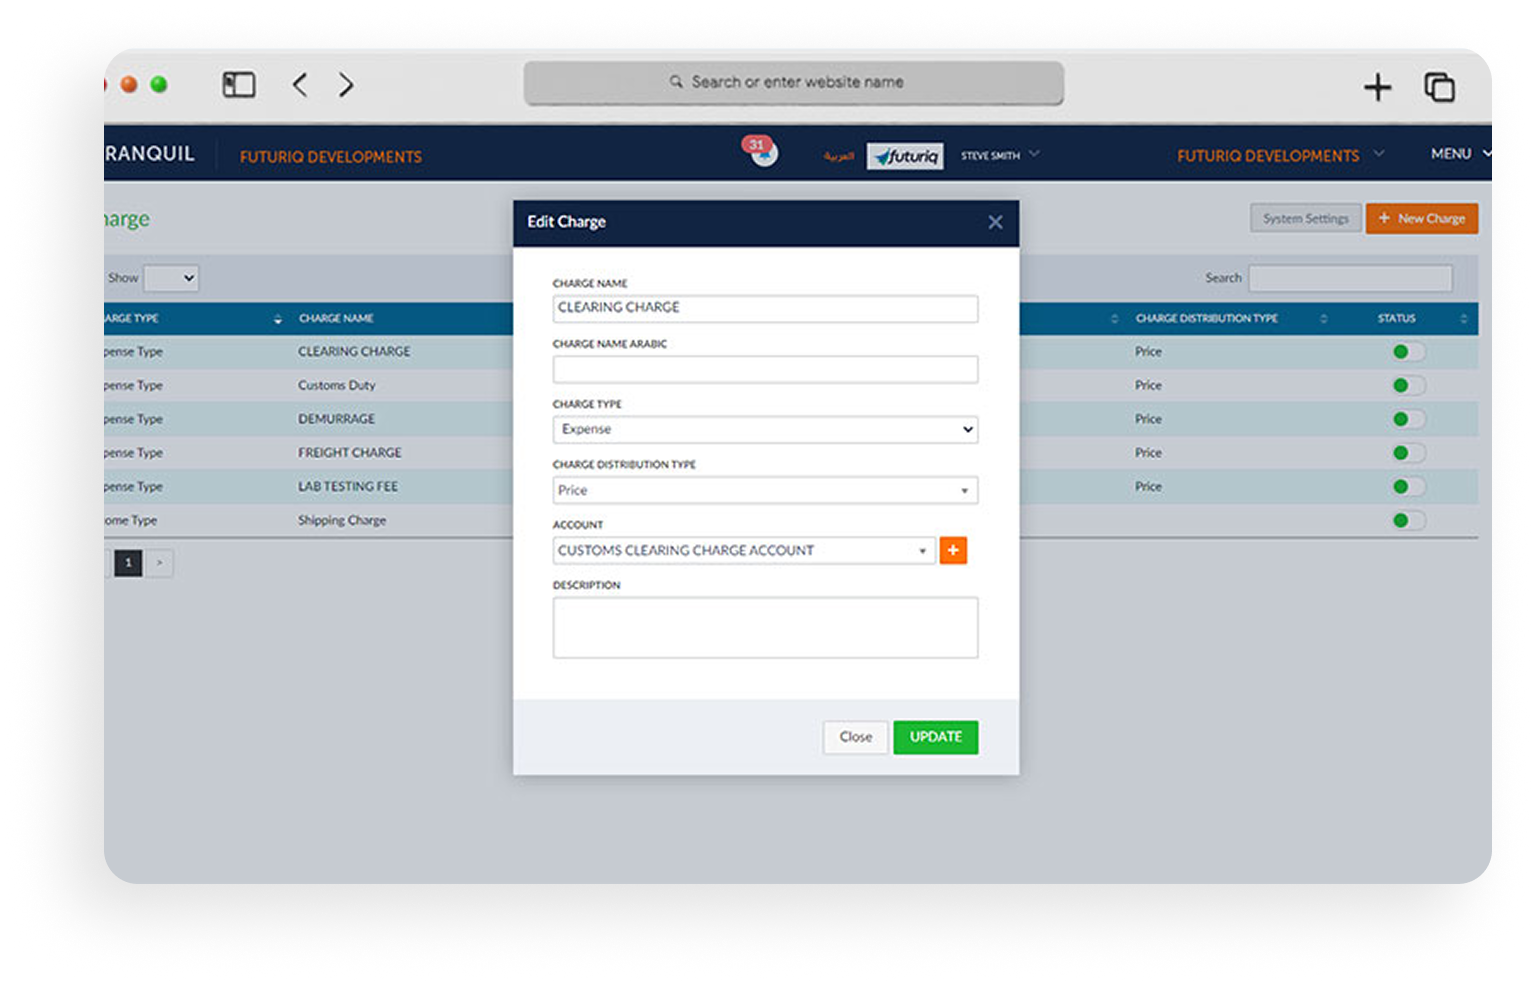The image size is (1533, 981).
Task: Open a new browser tab with plus icon
Action: click(x=1377, y=87)
